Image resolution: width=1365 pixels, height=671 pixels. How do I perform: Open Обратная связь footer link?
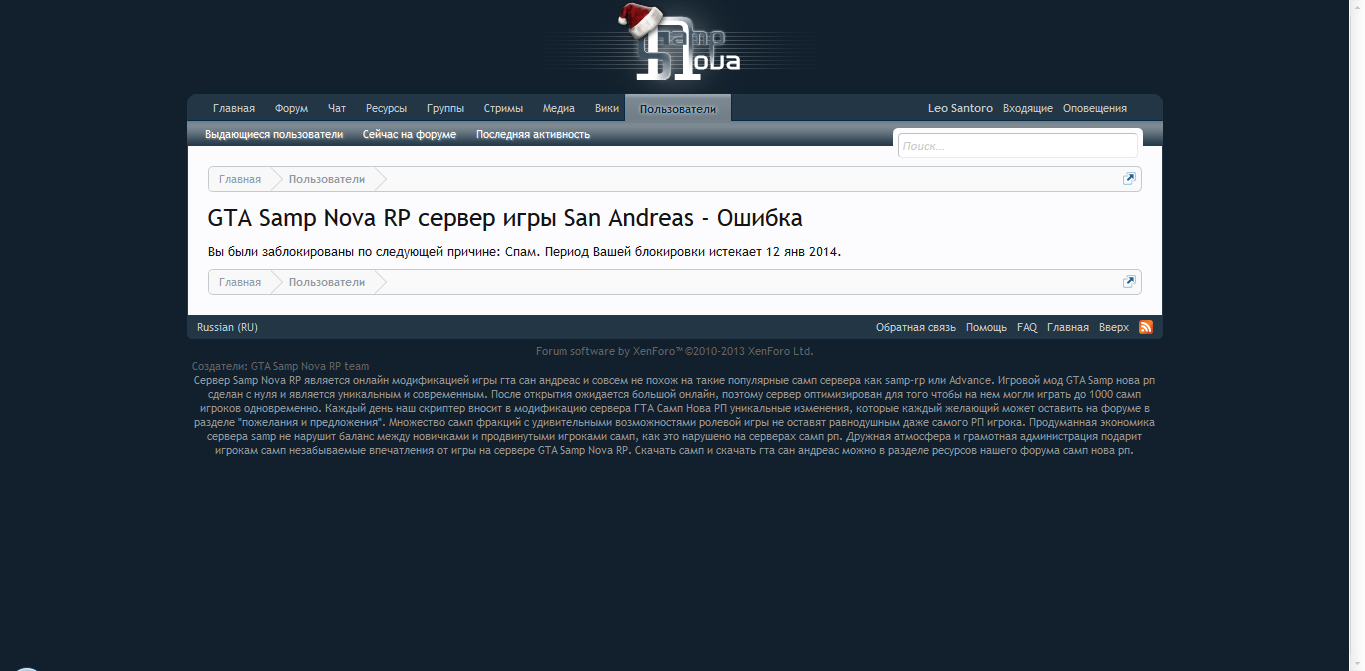pos(916,327)
